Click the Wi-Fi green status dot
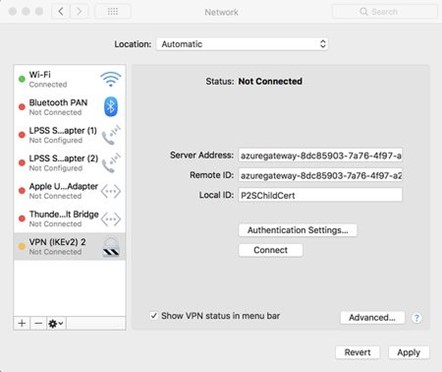The width and height of the screenshot is (442, 372). tap(22, 79)
